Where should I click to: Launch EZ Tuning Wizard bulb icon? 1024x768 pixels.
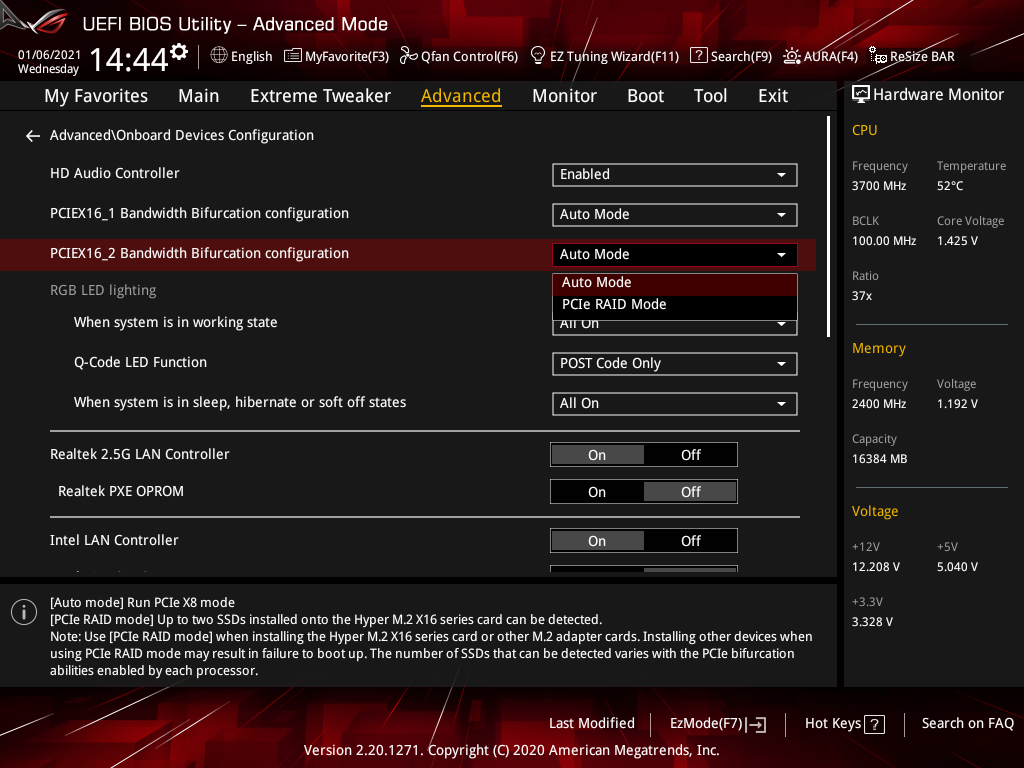pos(537,56)
